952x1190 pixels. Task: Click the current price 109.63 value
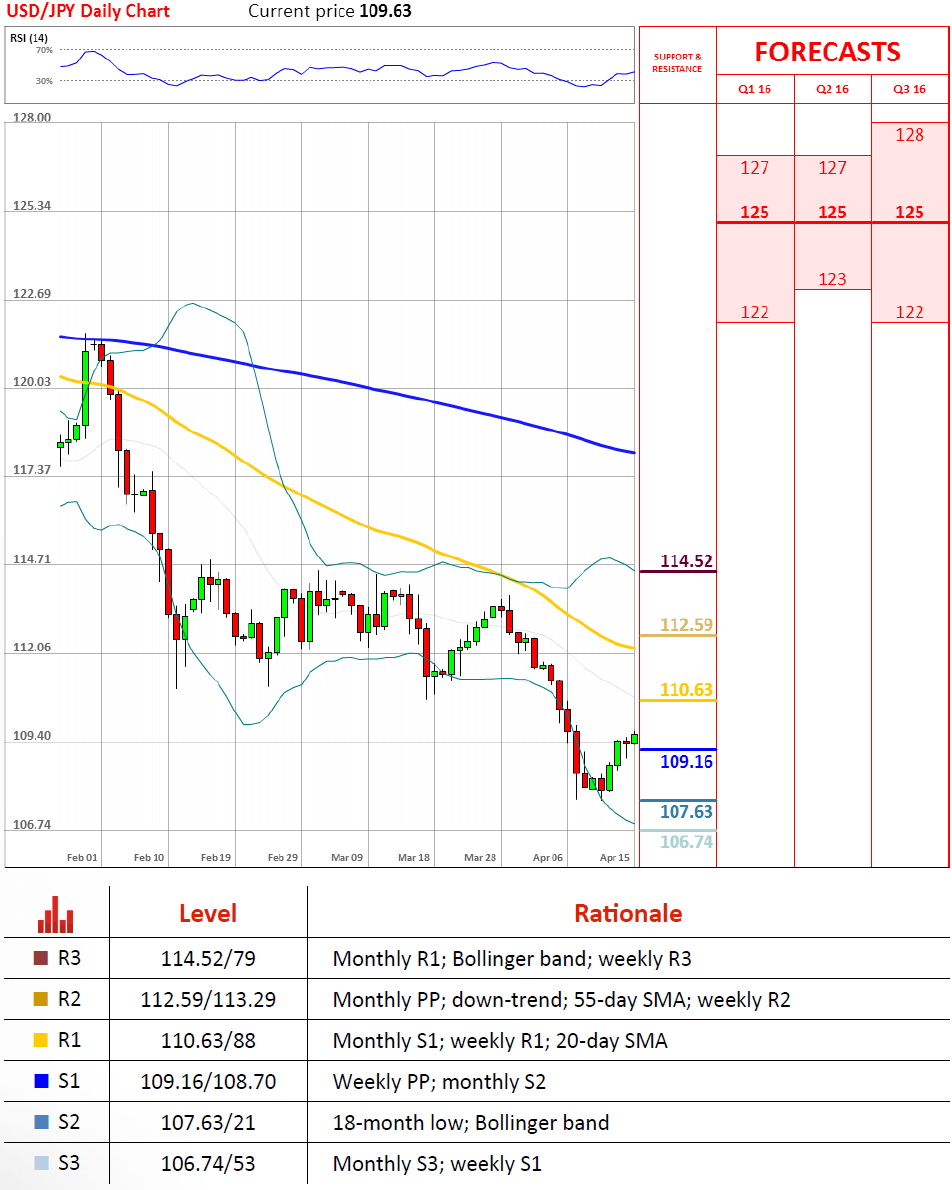tap(385, 11)
